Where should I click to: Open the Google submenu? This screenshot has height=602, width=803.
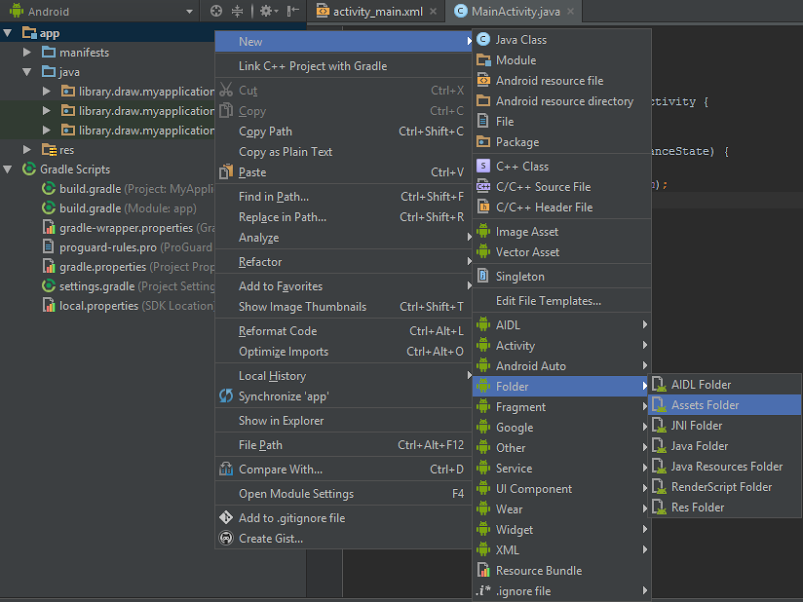point(562,427)
